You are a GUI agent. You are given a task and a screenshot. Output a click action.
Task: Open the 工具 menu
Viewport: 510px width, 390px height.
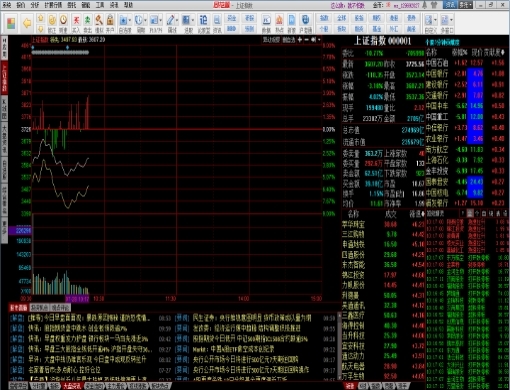coord(100,5)
